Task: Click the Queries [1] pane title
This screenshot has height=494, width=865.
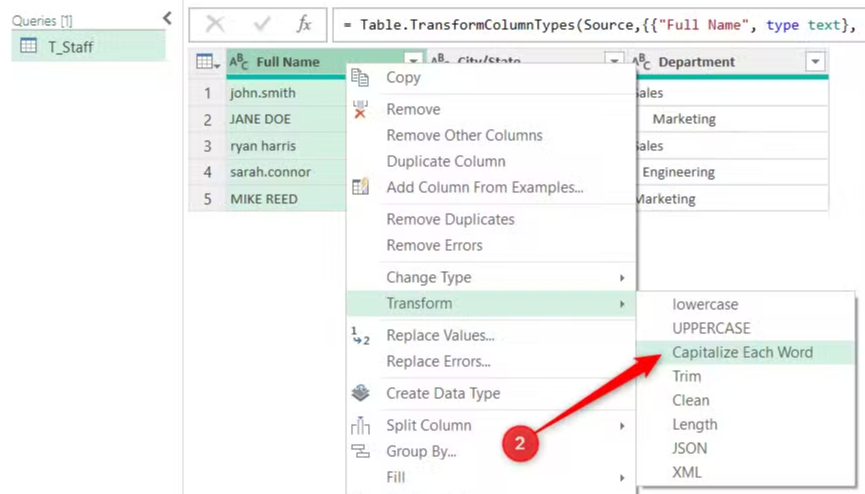Action: (x=42, y=21)
